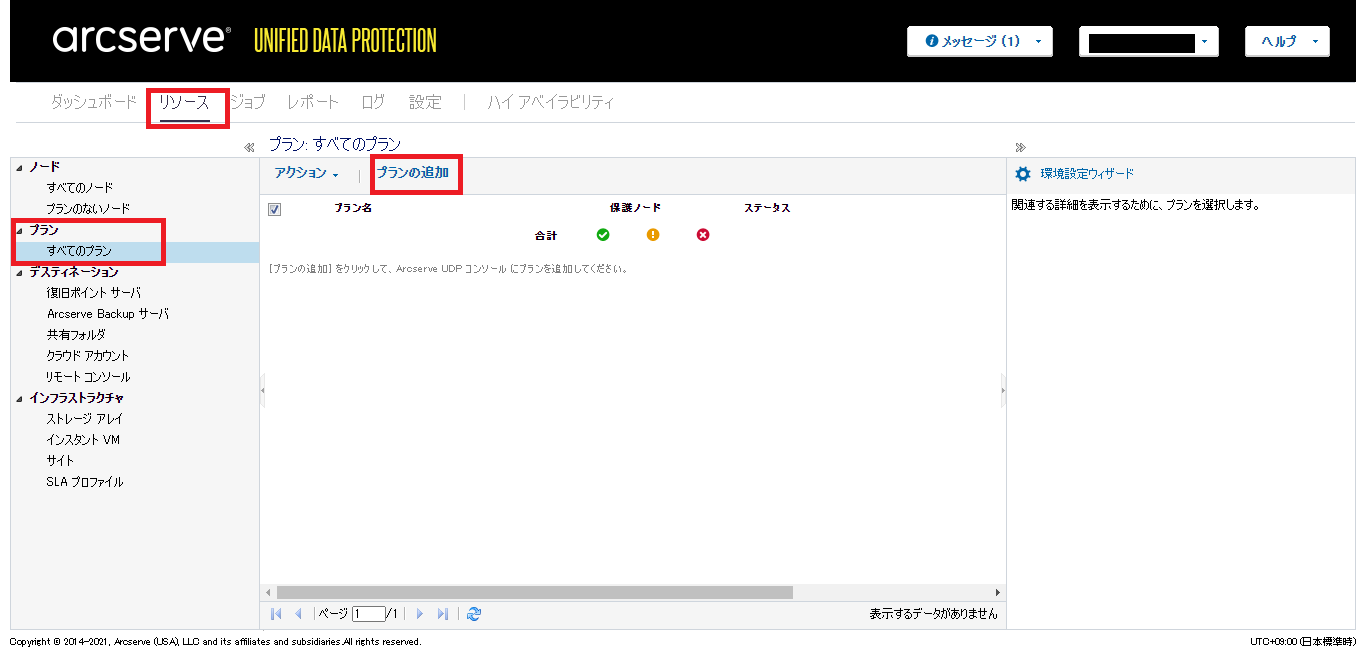Toggle the select-all plans checkbox

(x=275, y=209)
